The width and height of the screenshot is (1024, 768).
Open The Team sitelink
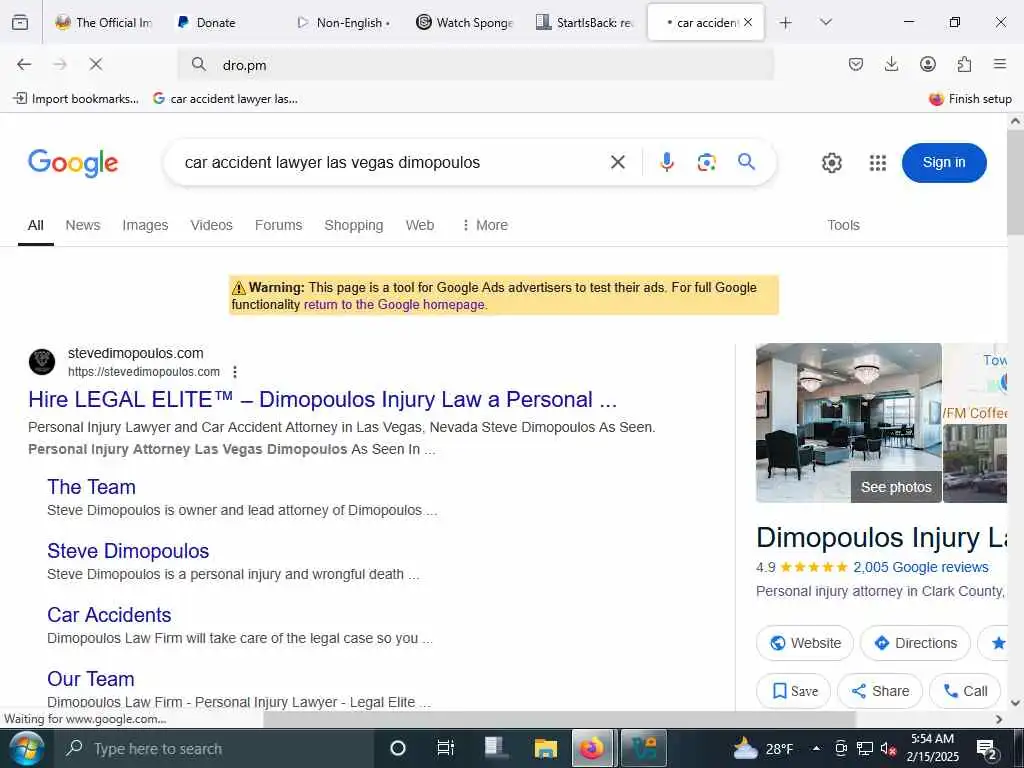coord(91,487)
